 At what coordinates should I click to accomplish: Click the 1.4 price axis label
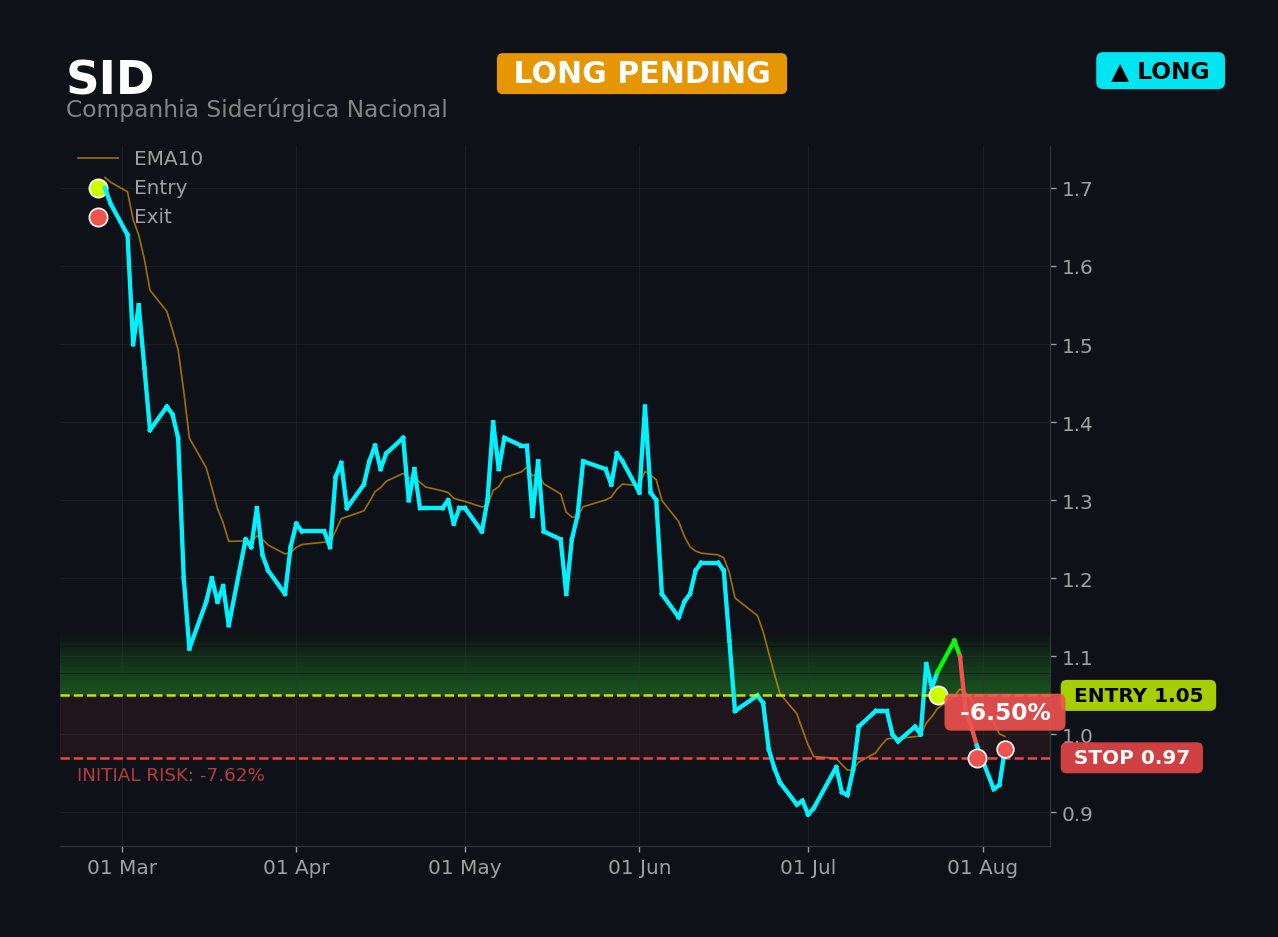(1077, 423)
